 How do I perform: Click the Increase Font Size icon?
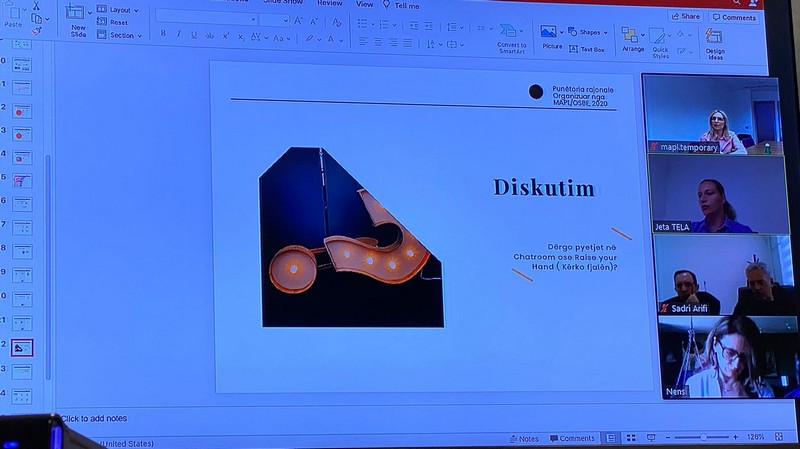298,21
